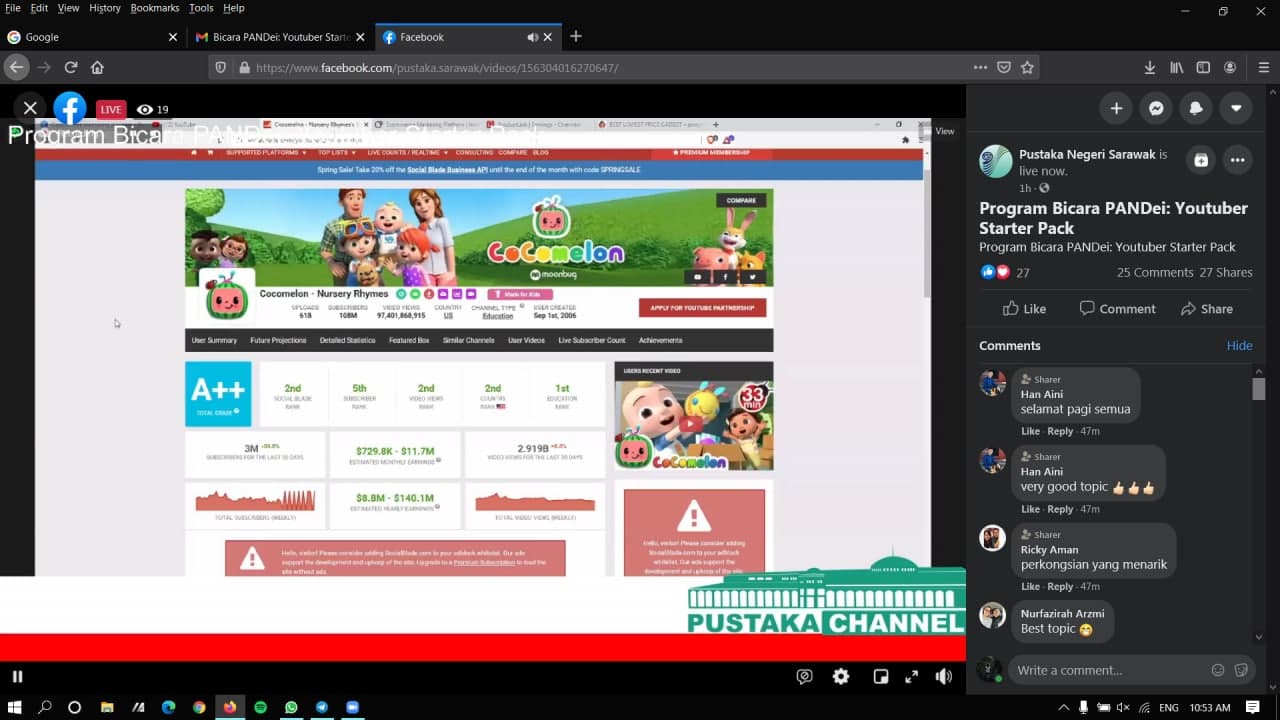This screenshot has height=720, width=1280.
Task: Click the Like button on post
Action: [1024, 308]
